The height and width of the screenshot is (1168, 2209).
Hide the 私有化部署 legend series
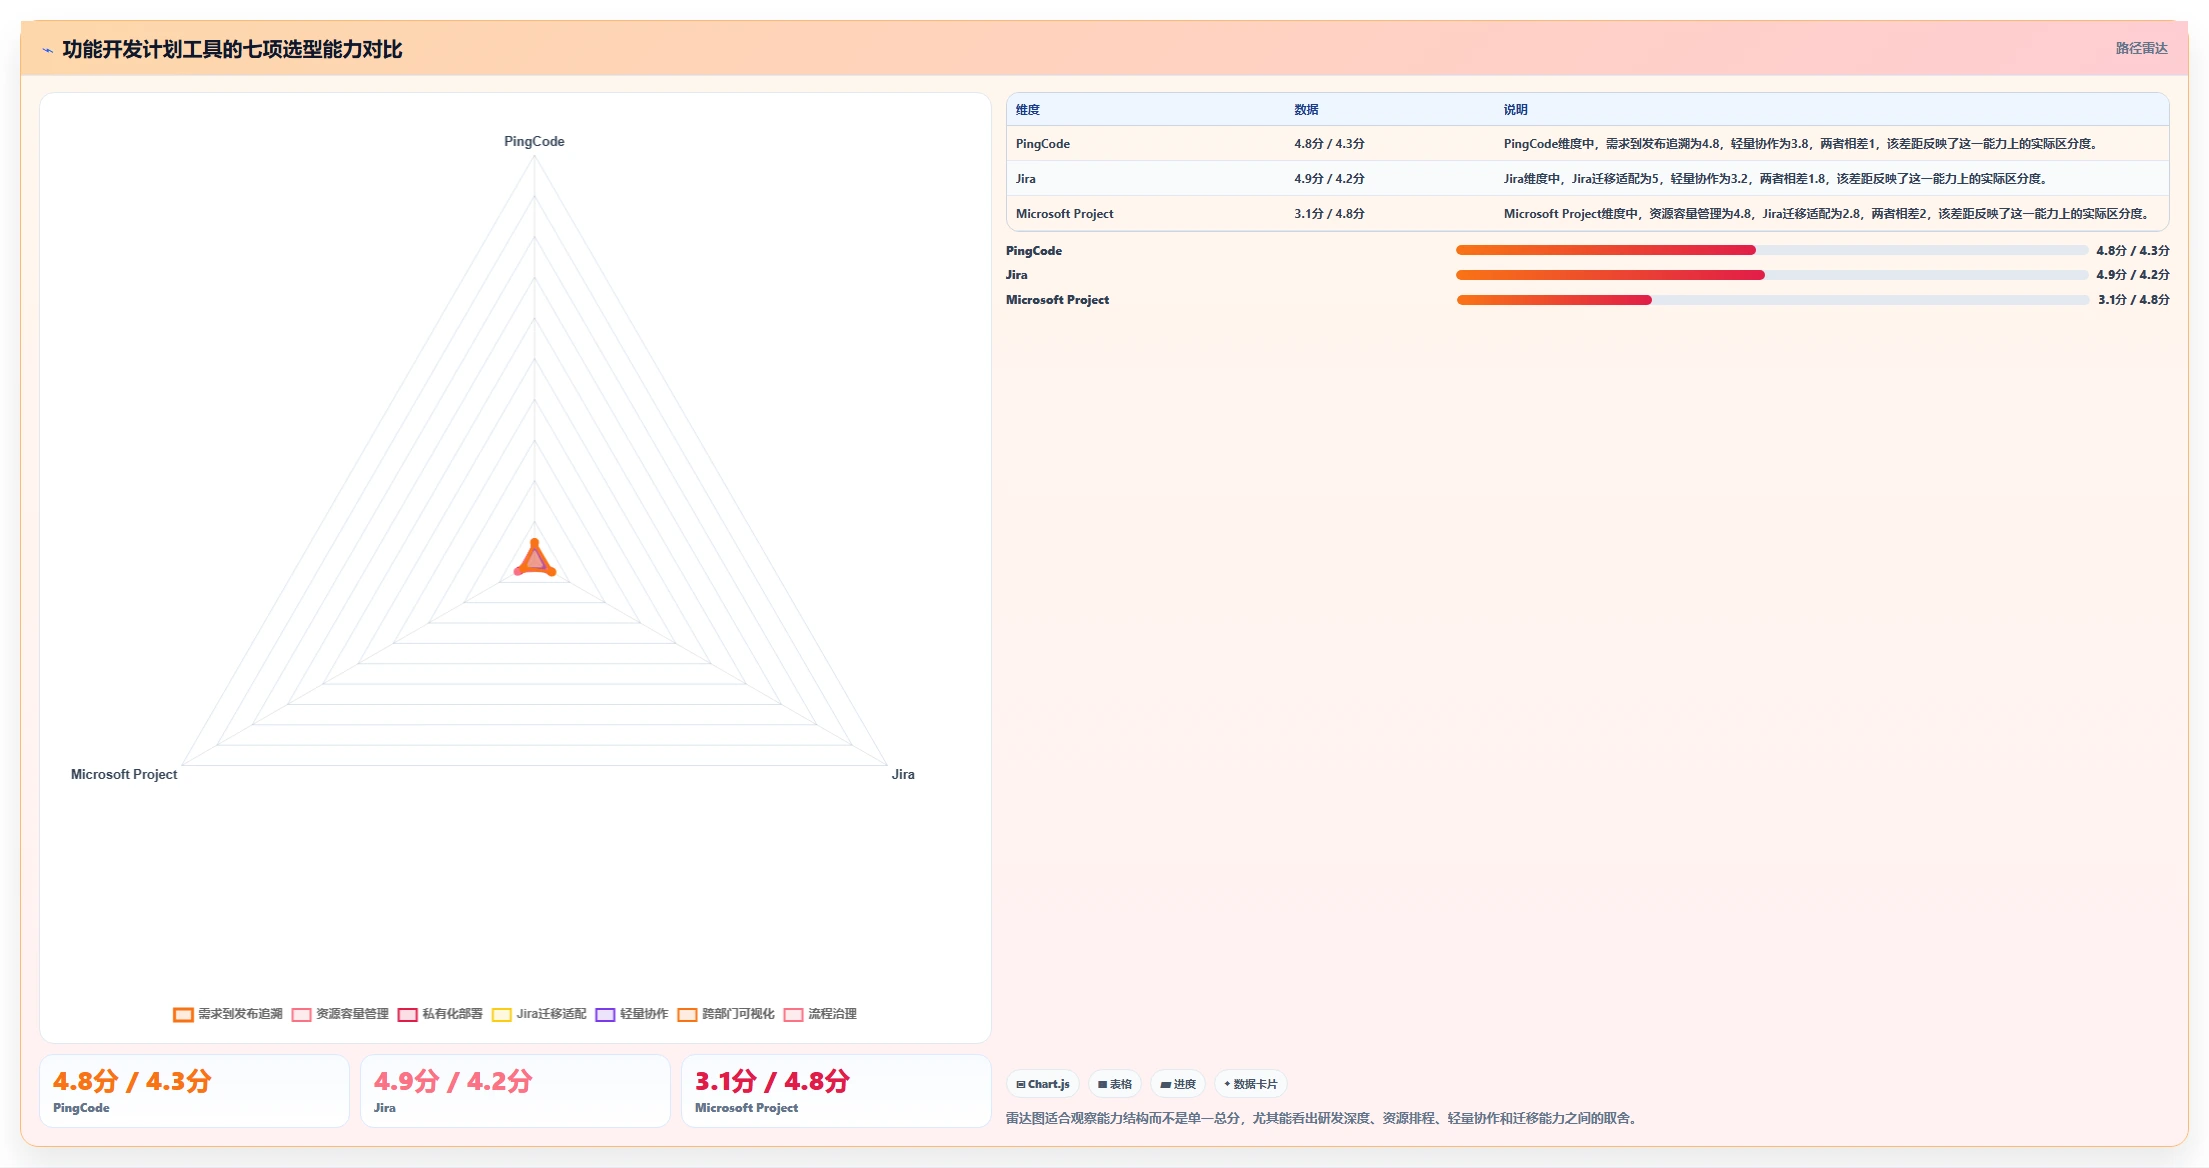[440, 1014]
